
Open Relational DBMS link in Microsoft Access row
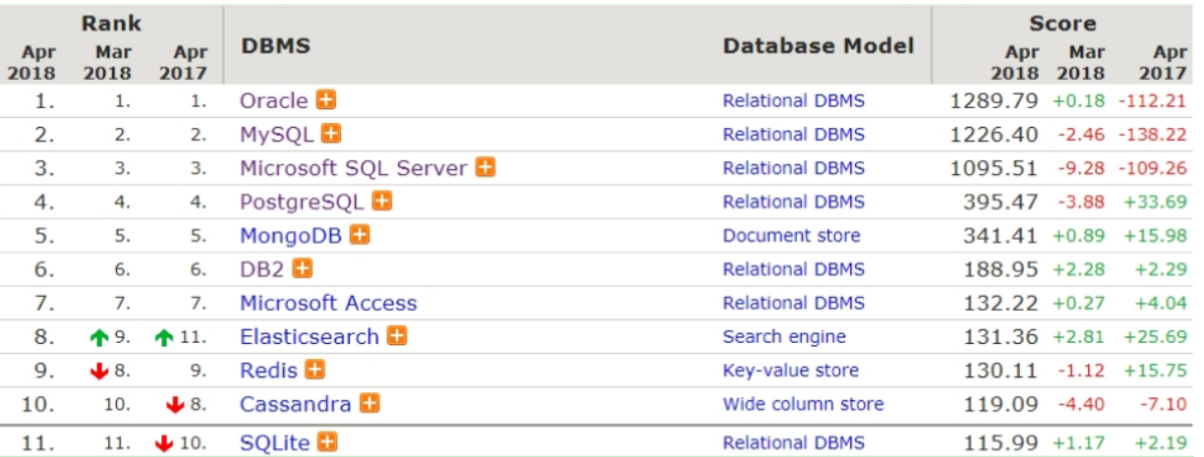click(x=794, y=303)
